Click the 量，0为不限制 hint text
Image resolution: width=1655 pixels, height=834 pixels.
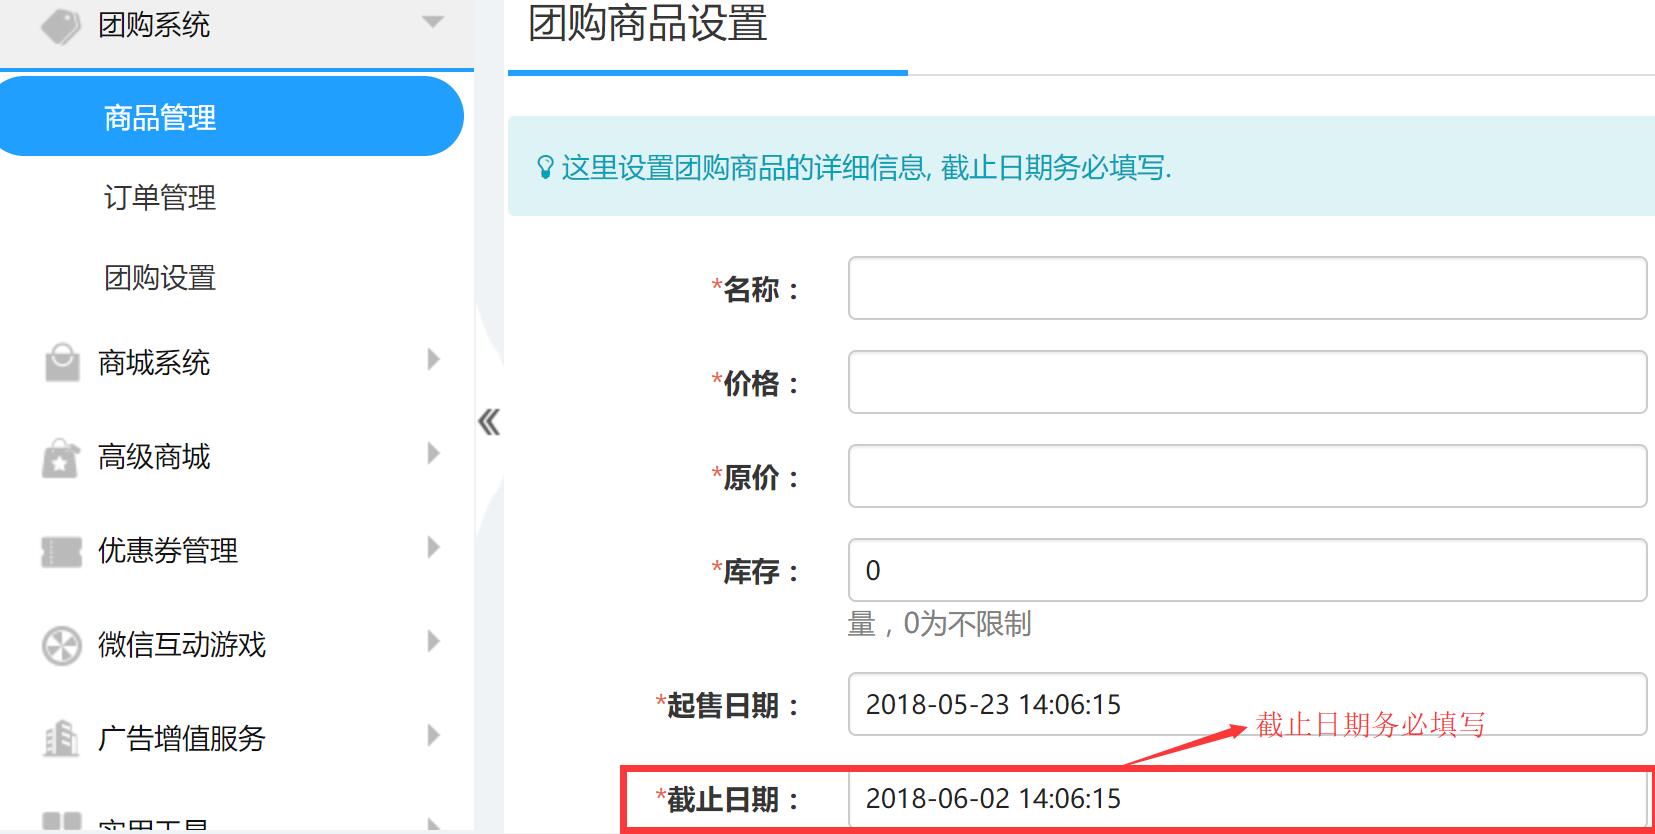pyautogui.click(x=939, y=624)
